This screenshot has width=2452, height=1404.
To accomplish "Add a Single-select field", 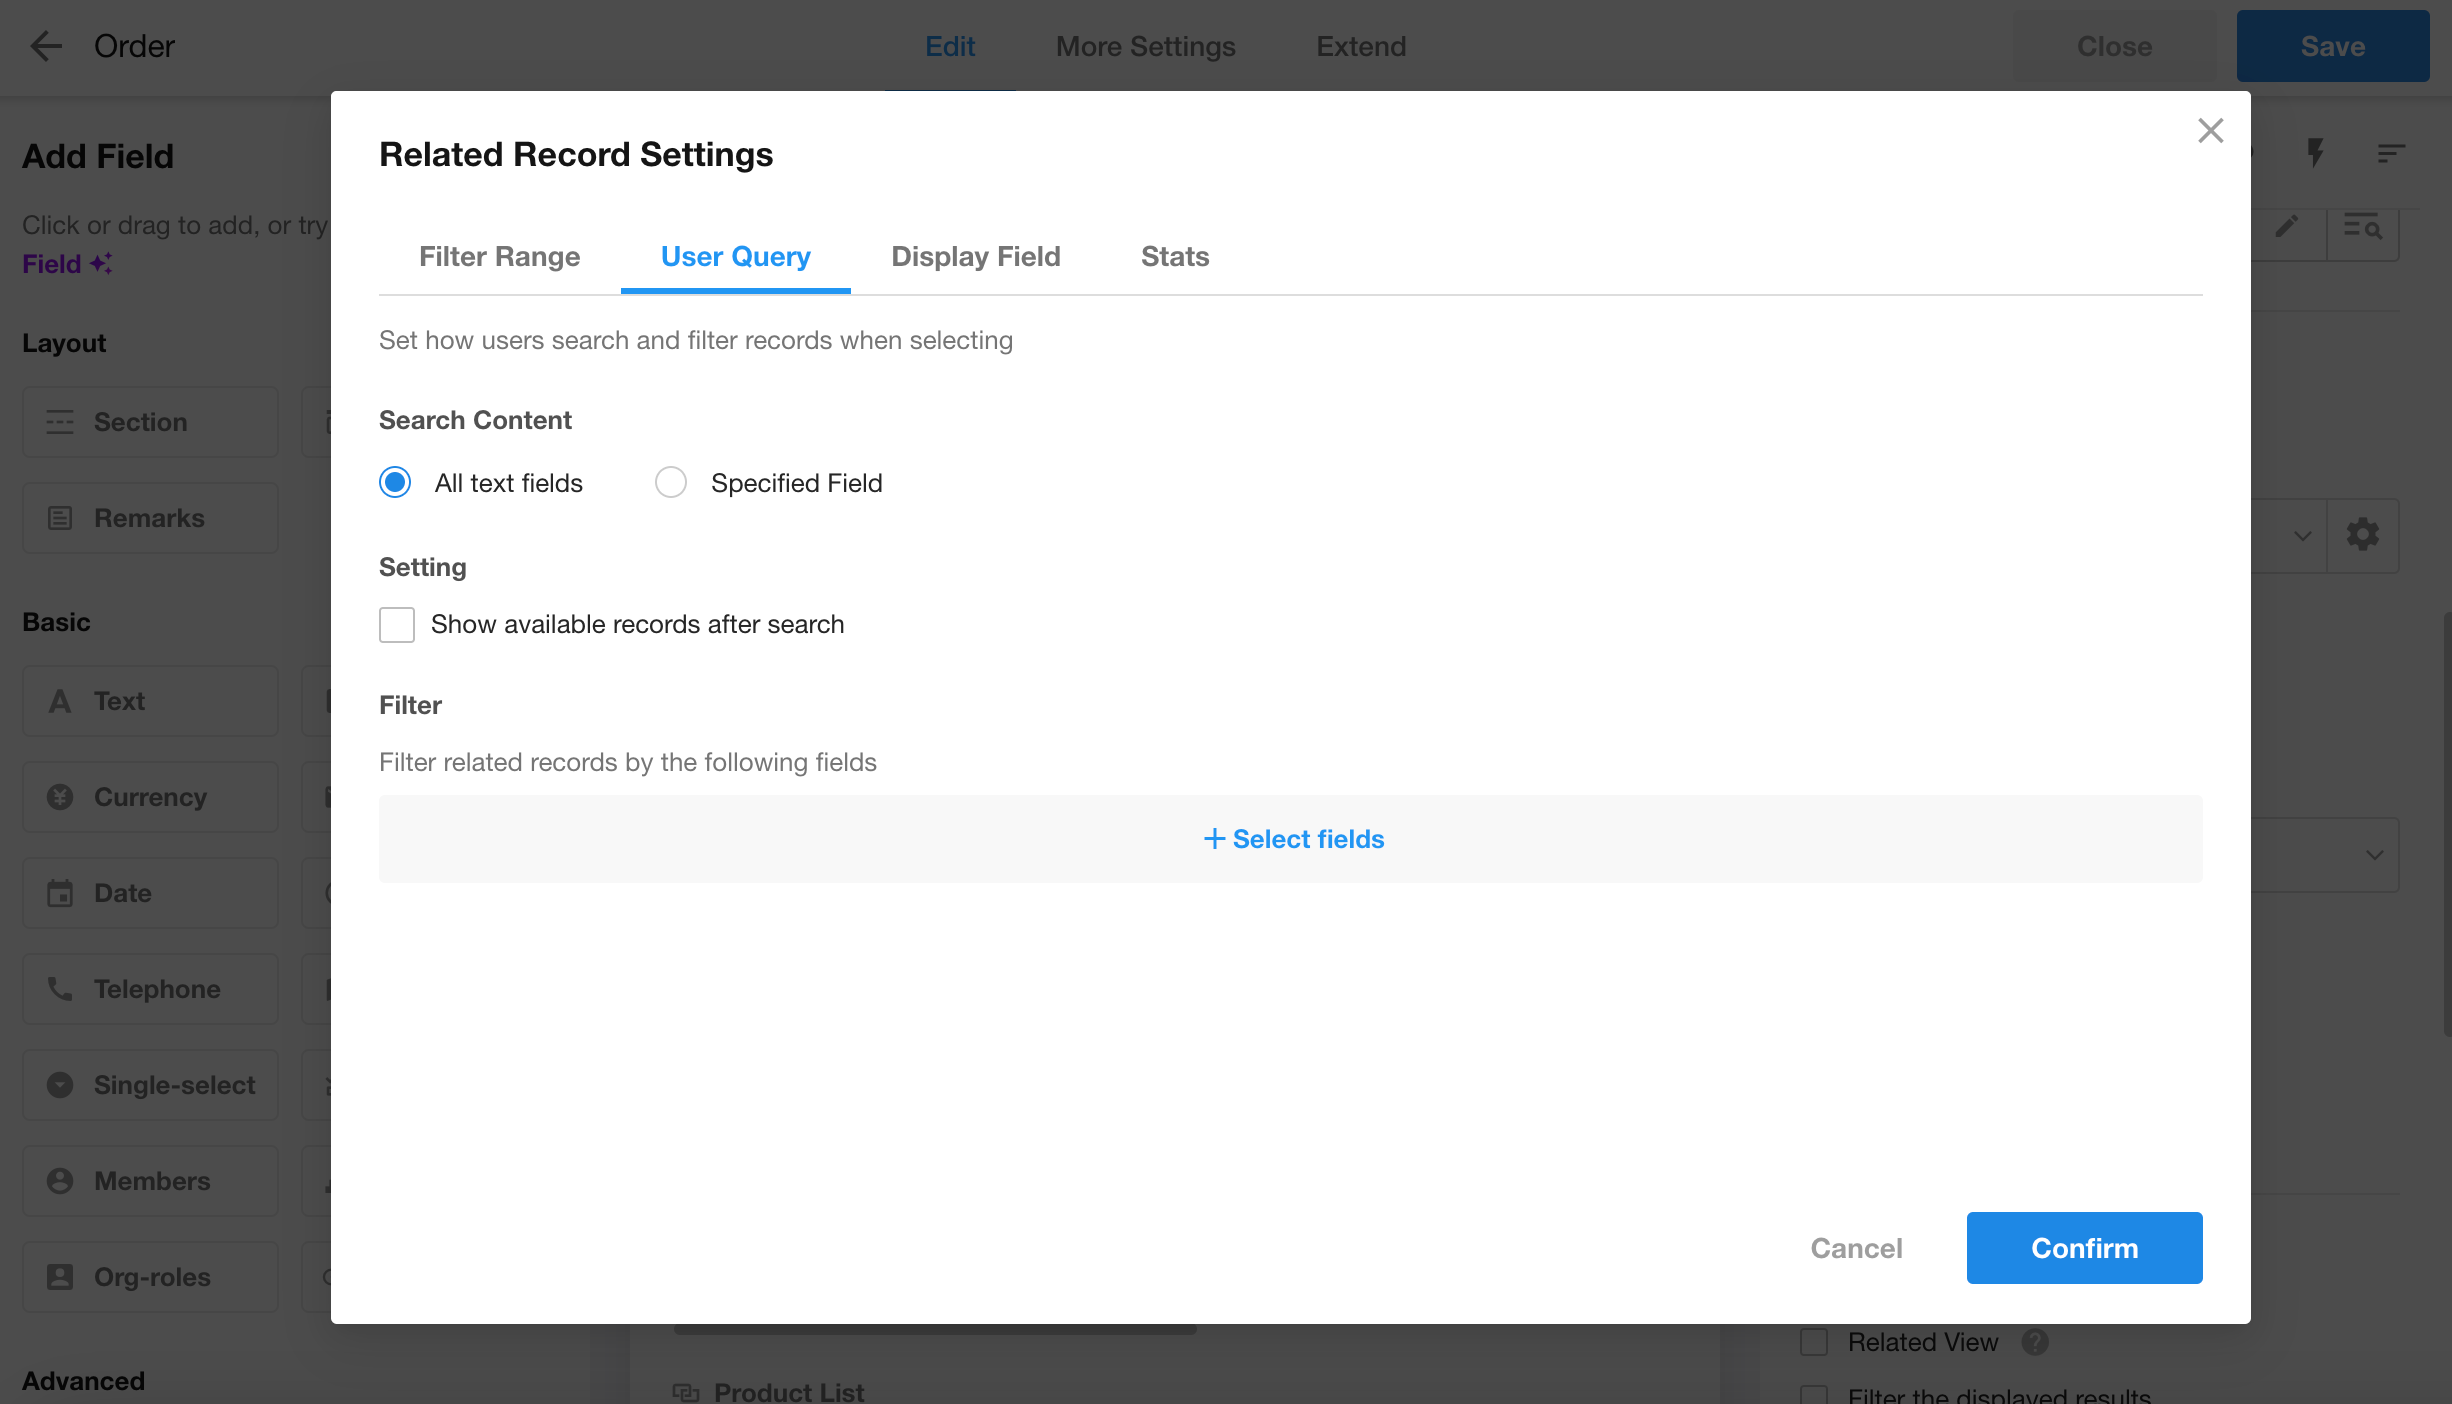I will click(x=150, y=1085).
